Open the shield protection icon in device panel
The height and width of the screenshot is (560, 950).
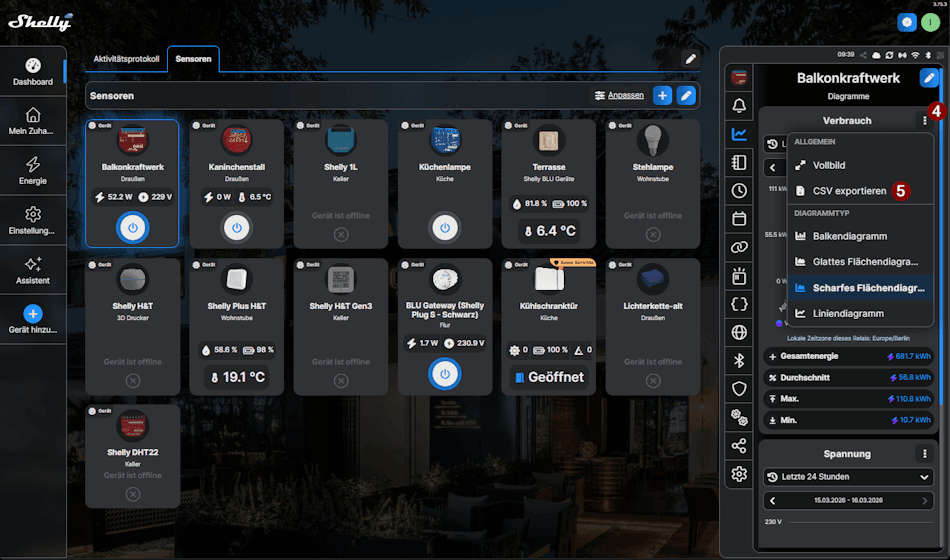tap(739, 388)
